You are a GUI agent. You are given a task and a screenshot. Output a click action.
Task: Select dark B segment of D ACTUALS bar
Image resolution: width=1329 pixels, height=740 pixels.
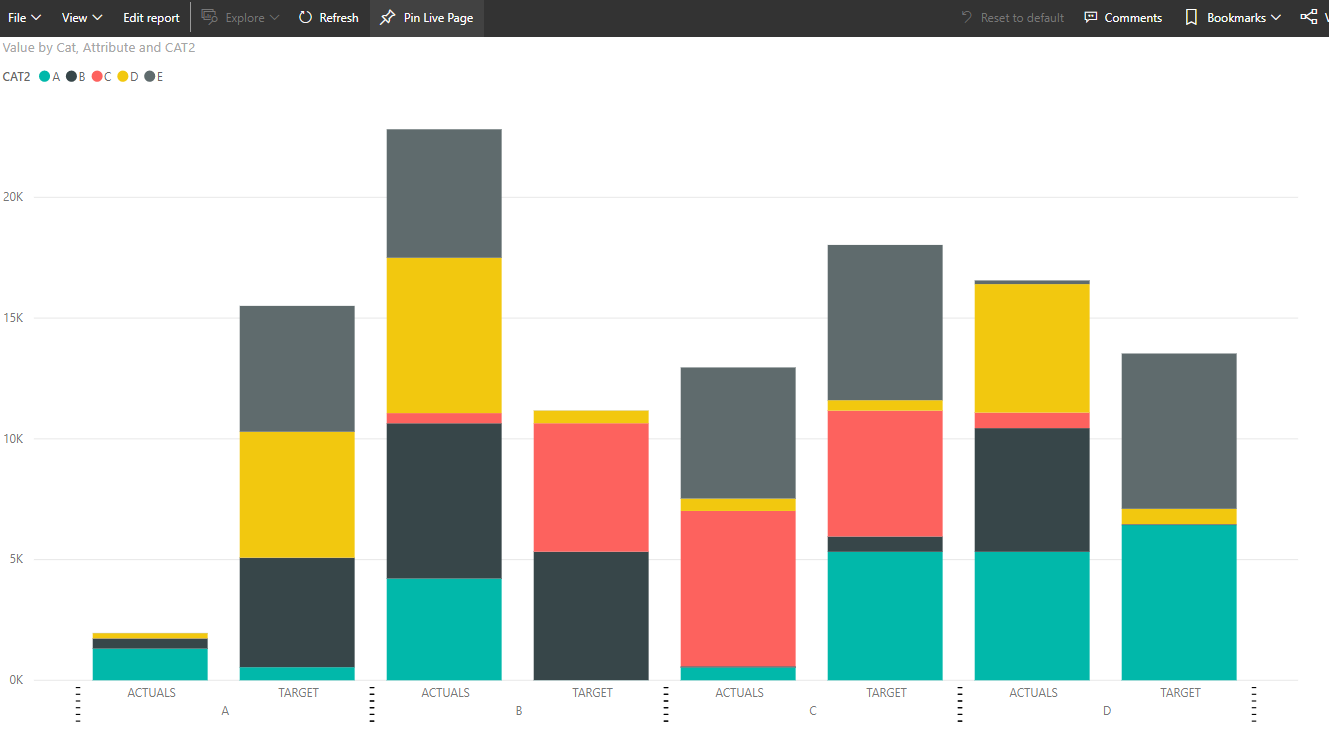(x=1032, y=490)
